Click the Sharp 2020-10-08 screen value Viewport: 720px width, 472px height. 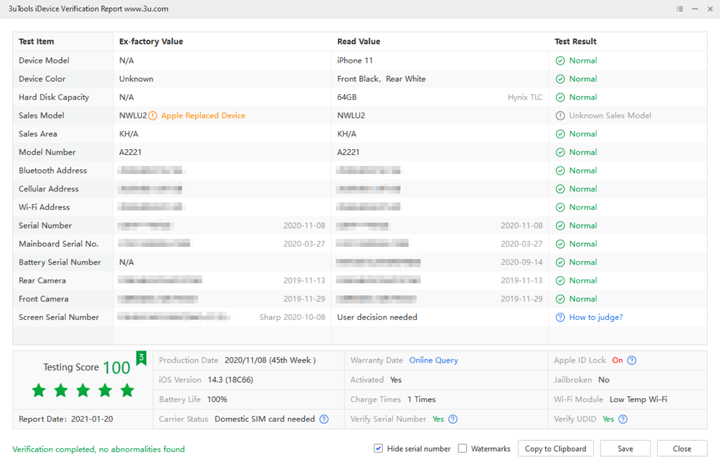point(292,317)
